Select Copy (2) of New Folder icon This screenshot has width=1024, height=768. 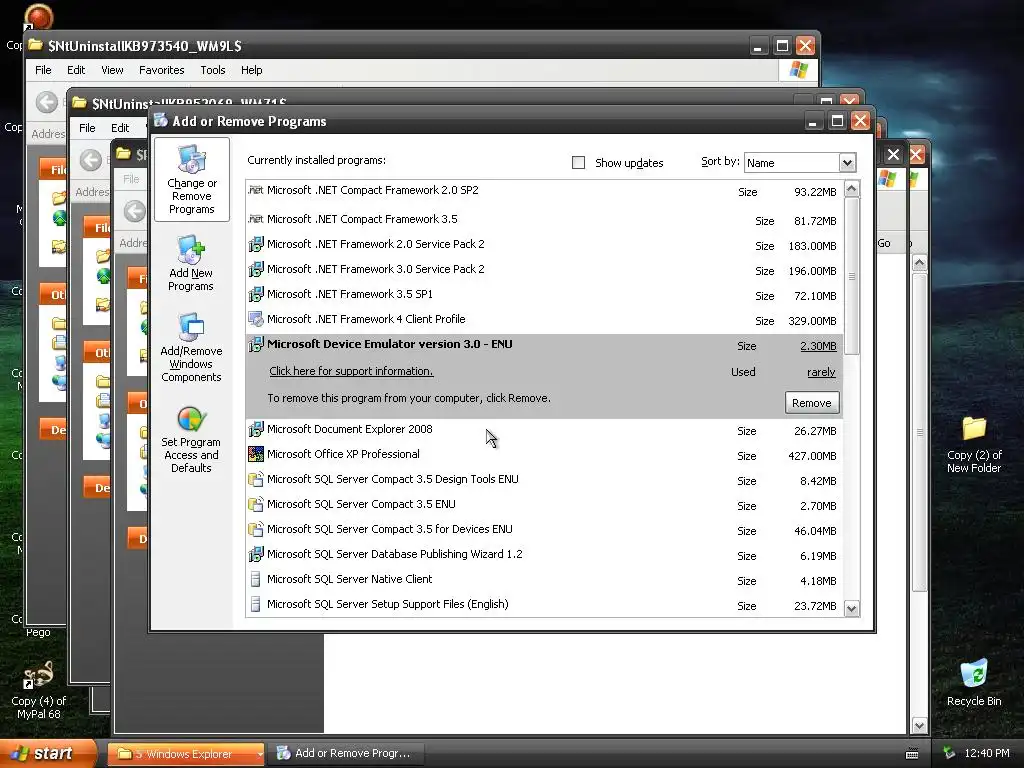click(974, 445)
